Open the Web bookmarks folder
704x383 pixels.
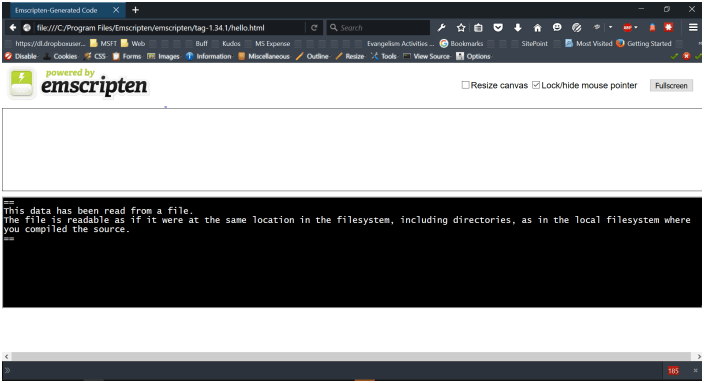pos(133,44)
